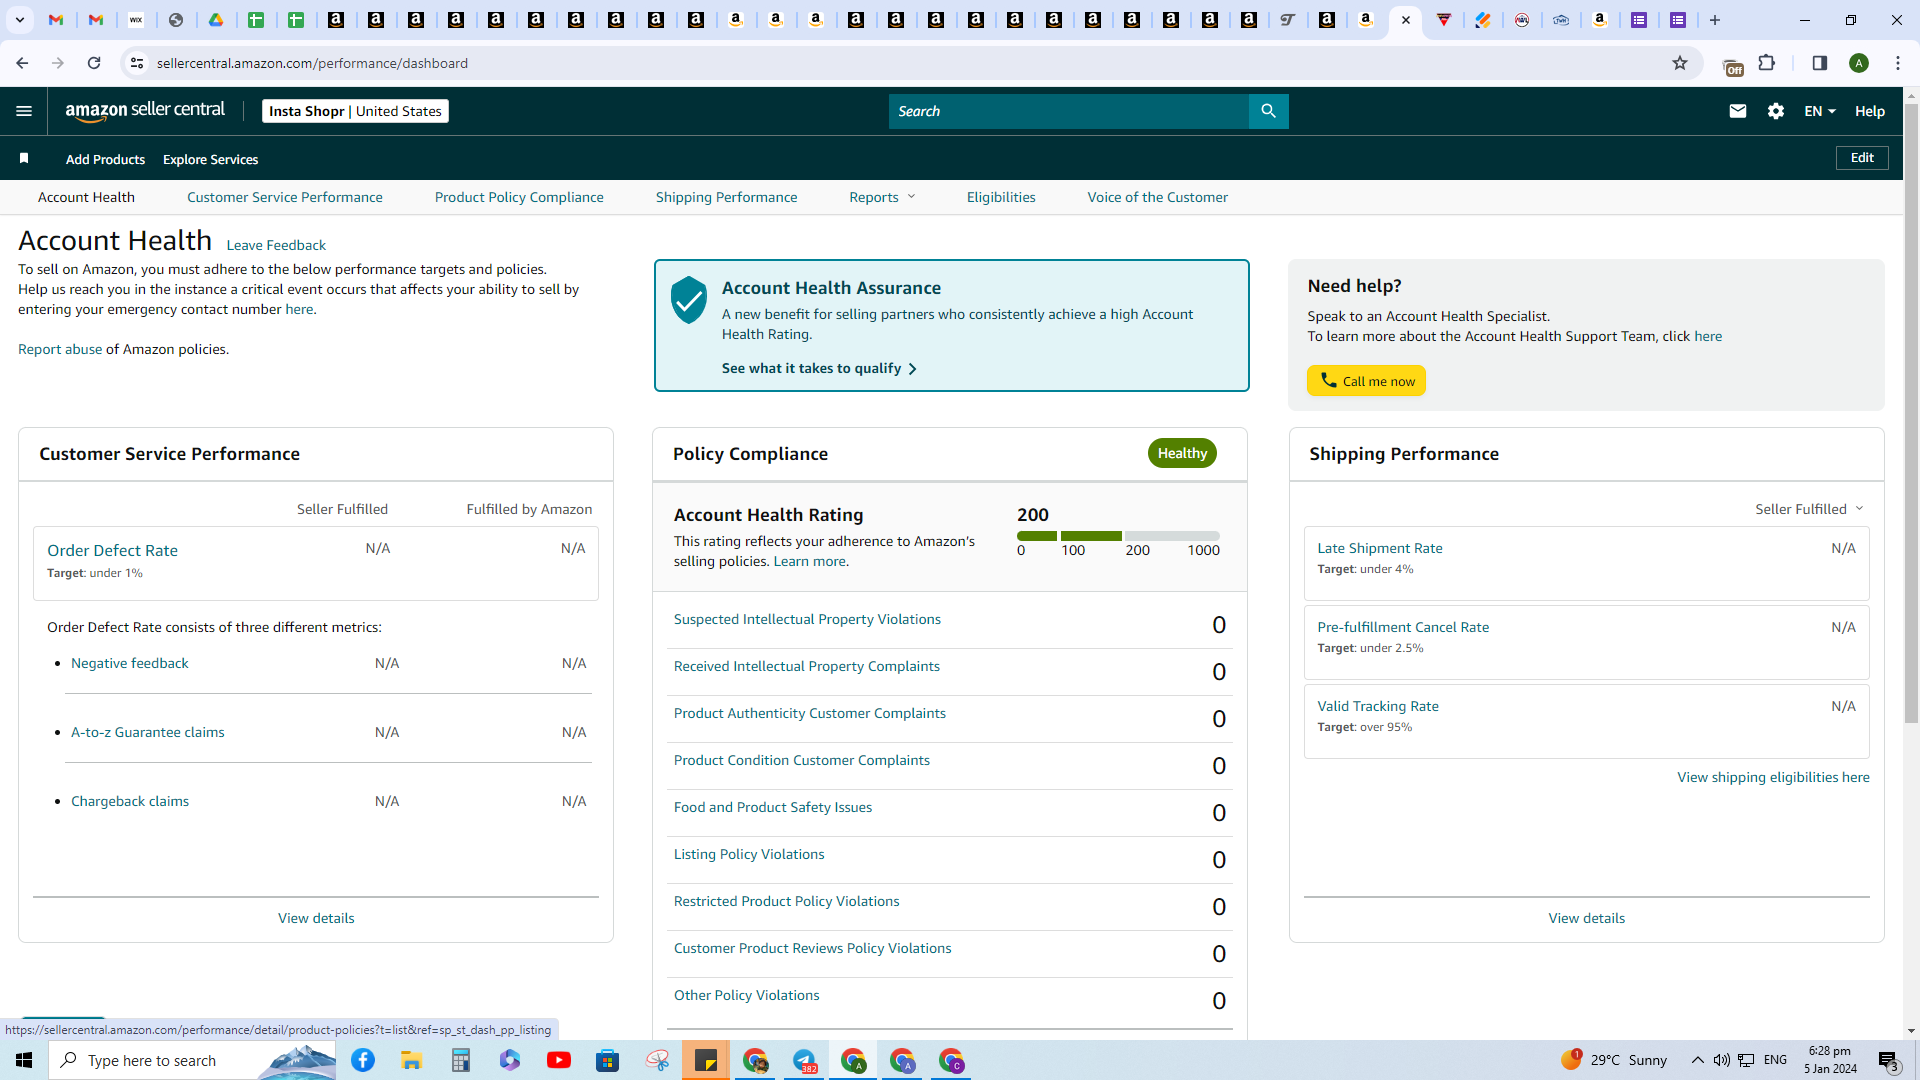Screen dimensions: 1920x1080
Task: Show hidden system tray icons
Action: click(1697, 1060)
